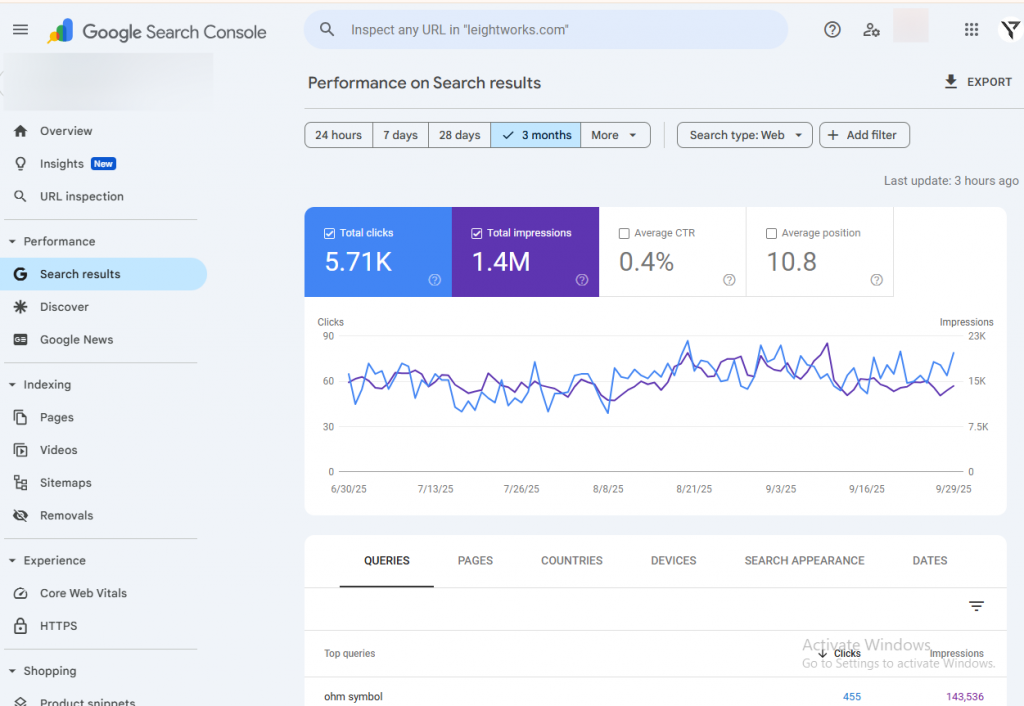Click the URL inspection search field
Viewport: 1024px width, 706px height.
[545, 30]
